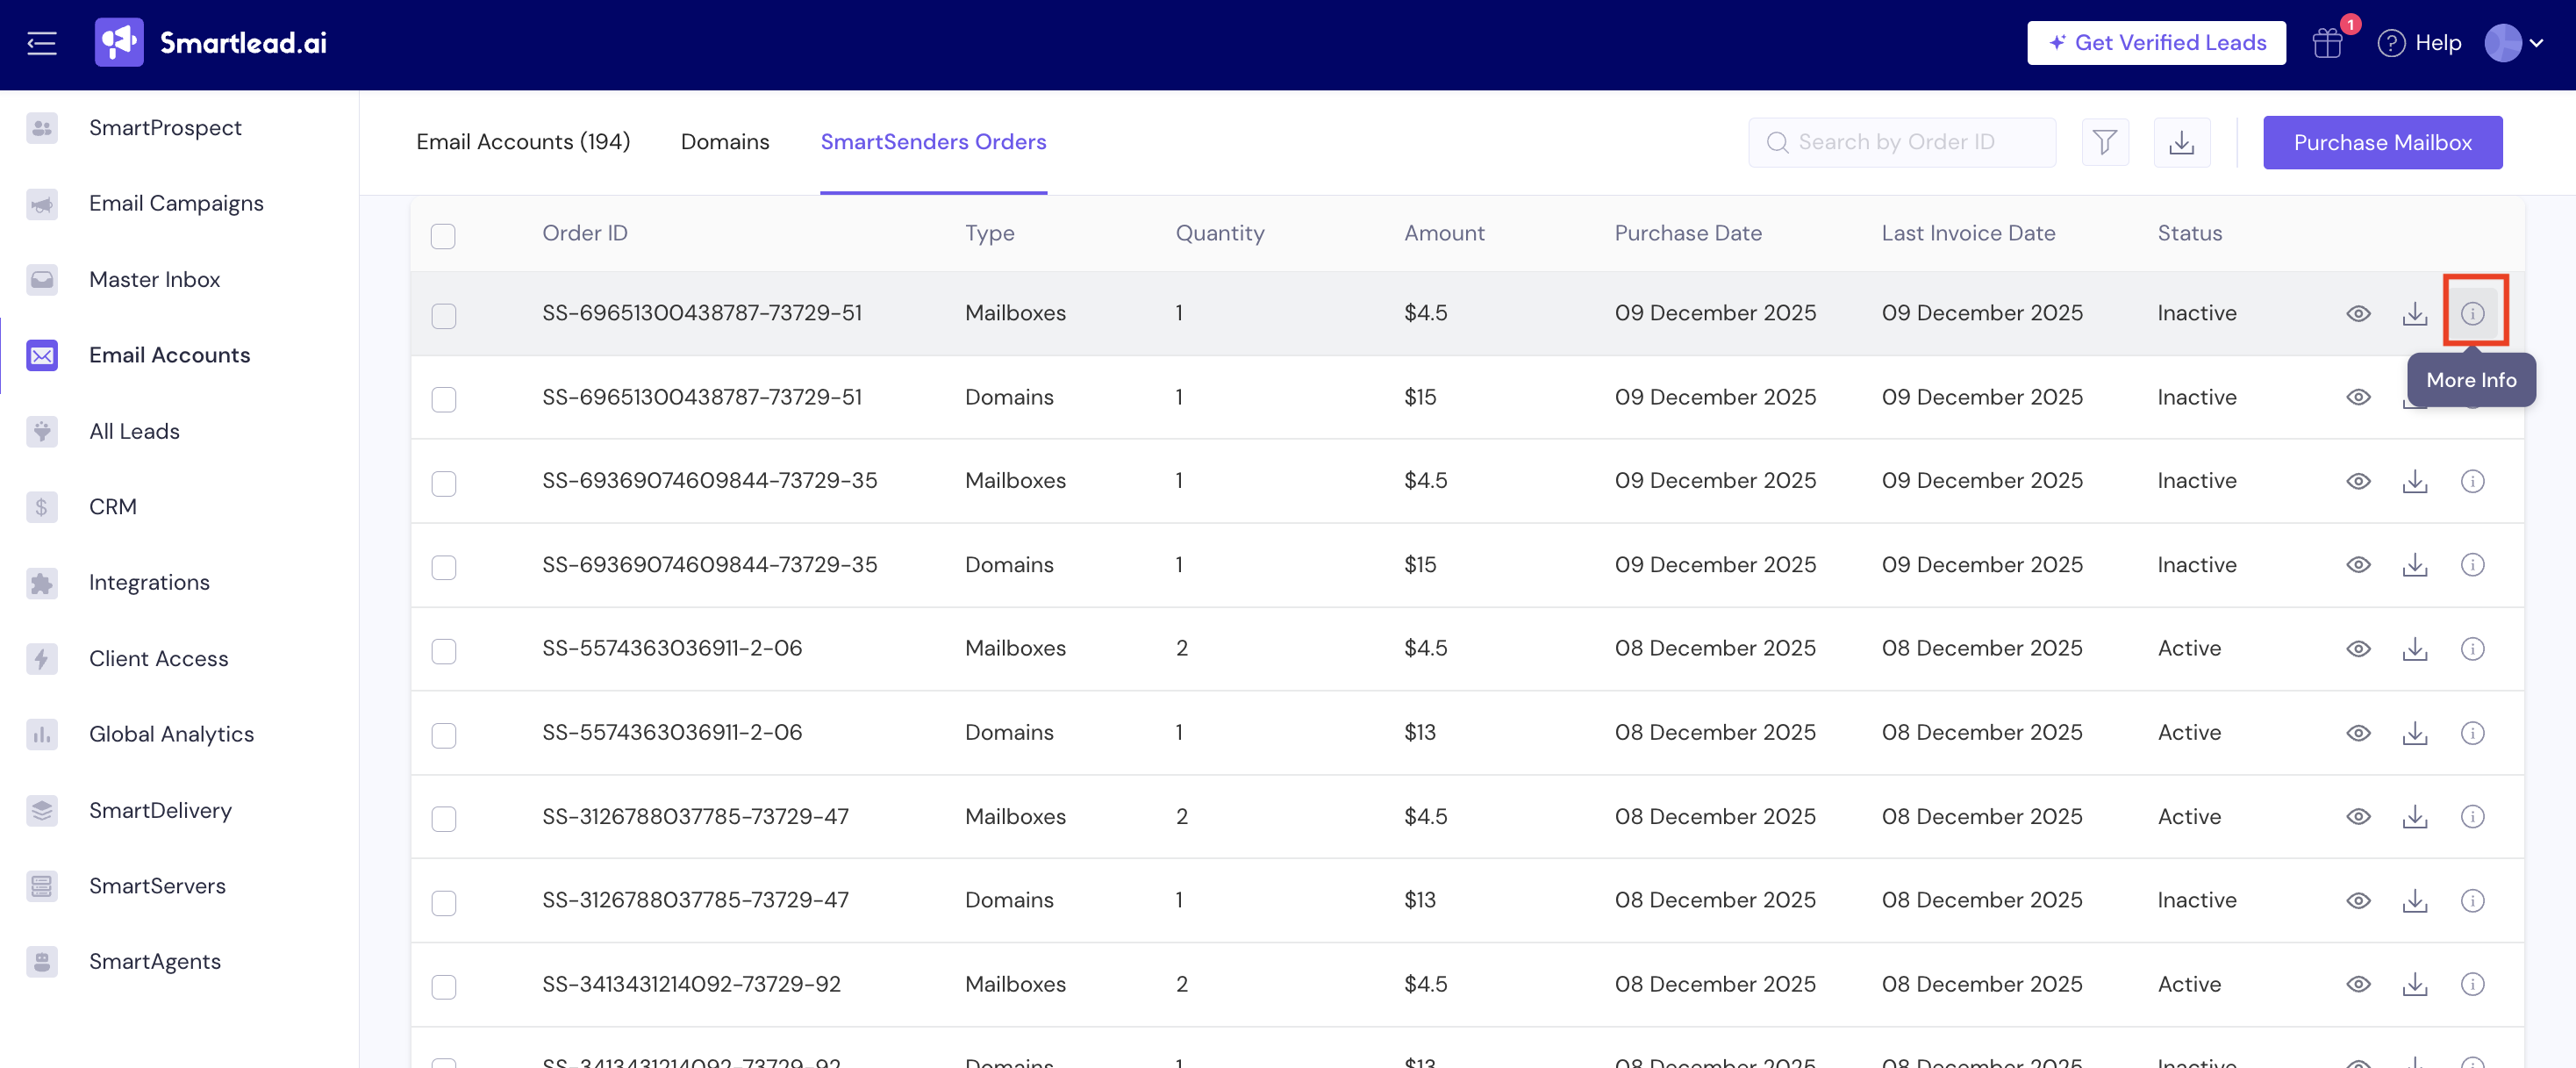Toggle the select-all orders checkbox
Image resolution: width=2576 pixels, height=1068 pixels.
tap(443, 236)
